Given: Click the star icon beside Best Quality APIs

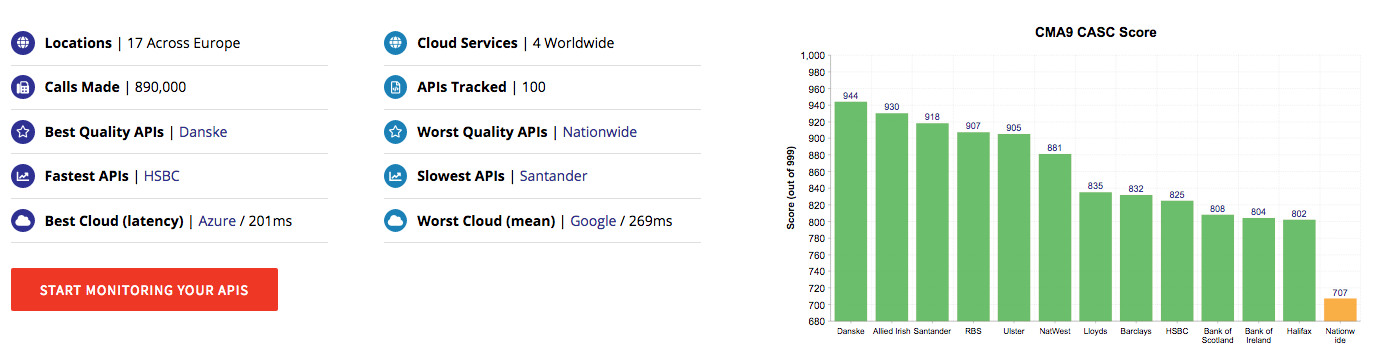Looking at the screenshot, I should [x=23, y=131].
